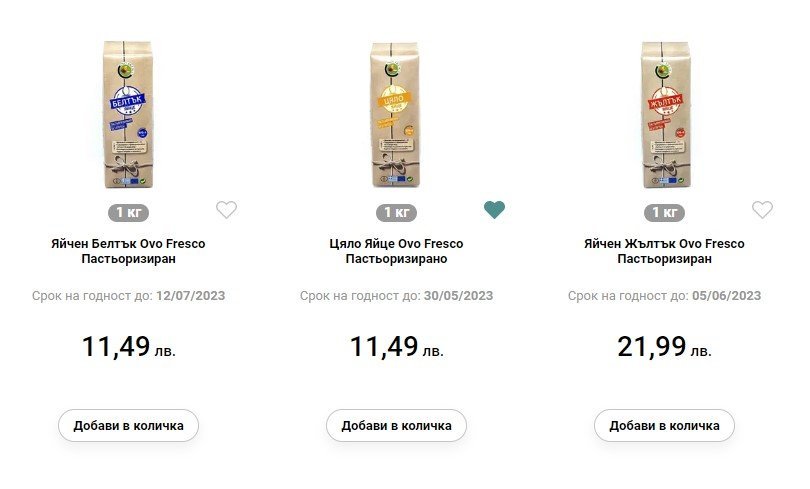This screenshot has width=810, height=489.
Task: Open Яйчен Жълтък Ovo Fresco Пастьоризиран title link
Action: coord(664,251)
